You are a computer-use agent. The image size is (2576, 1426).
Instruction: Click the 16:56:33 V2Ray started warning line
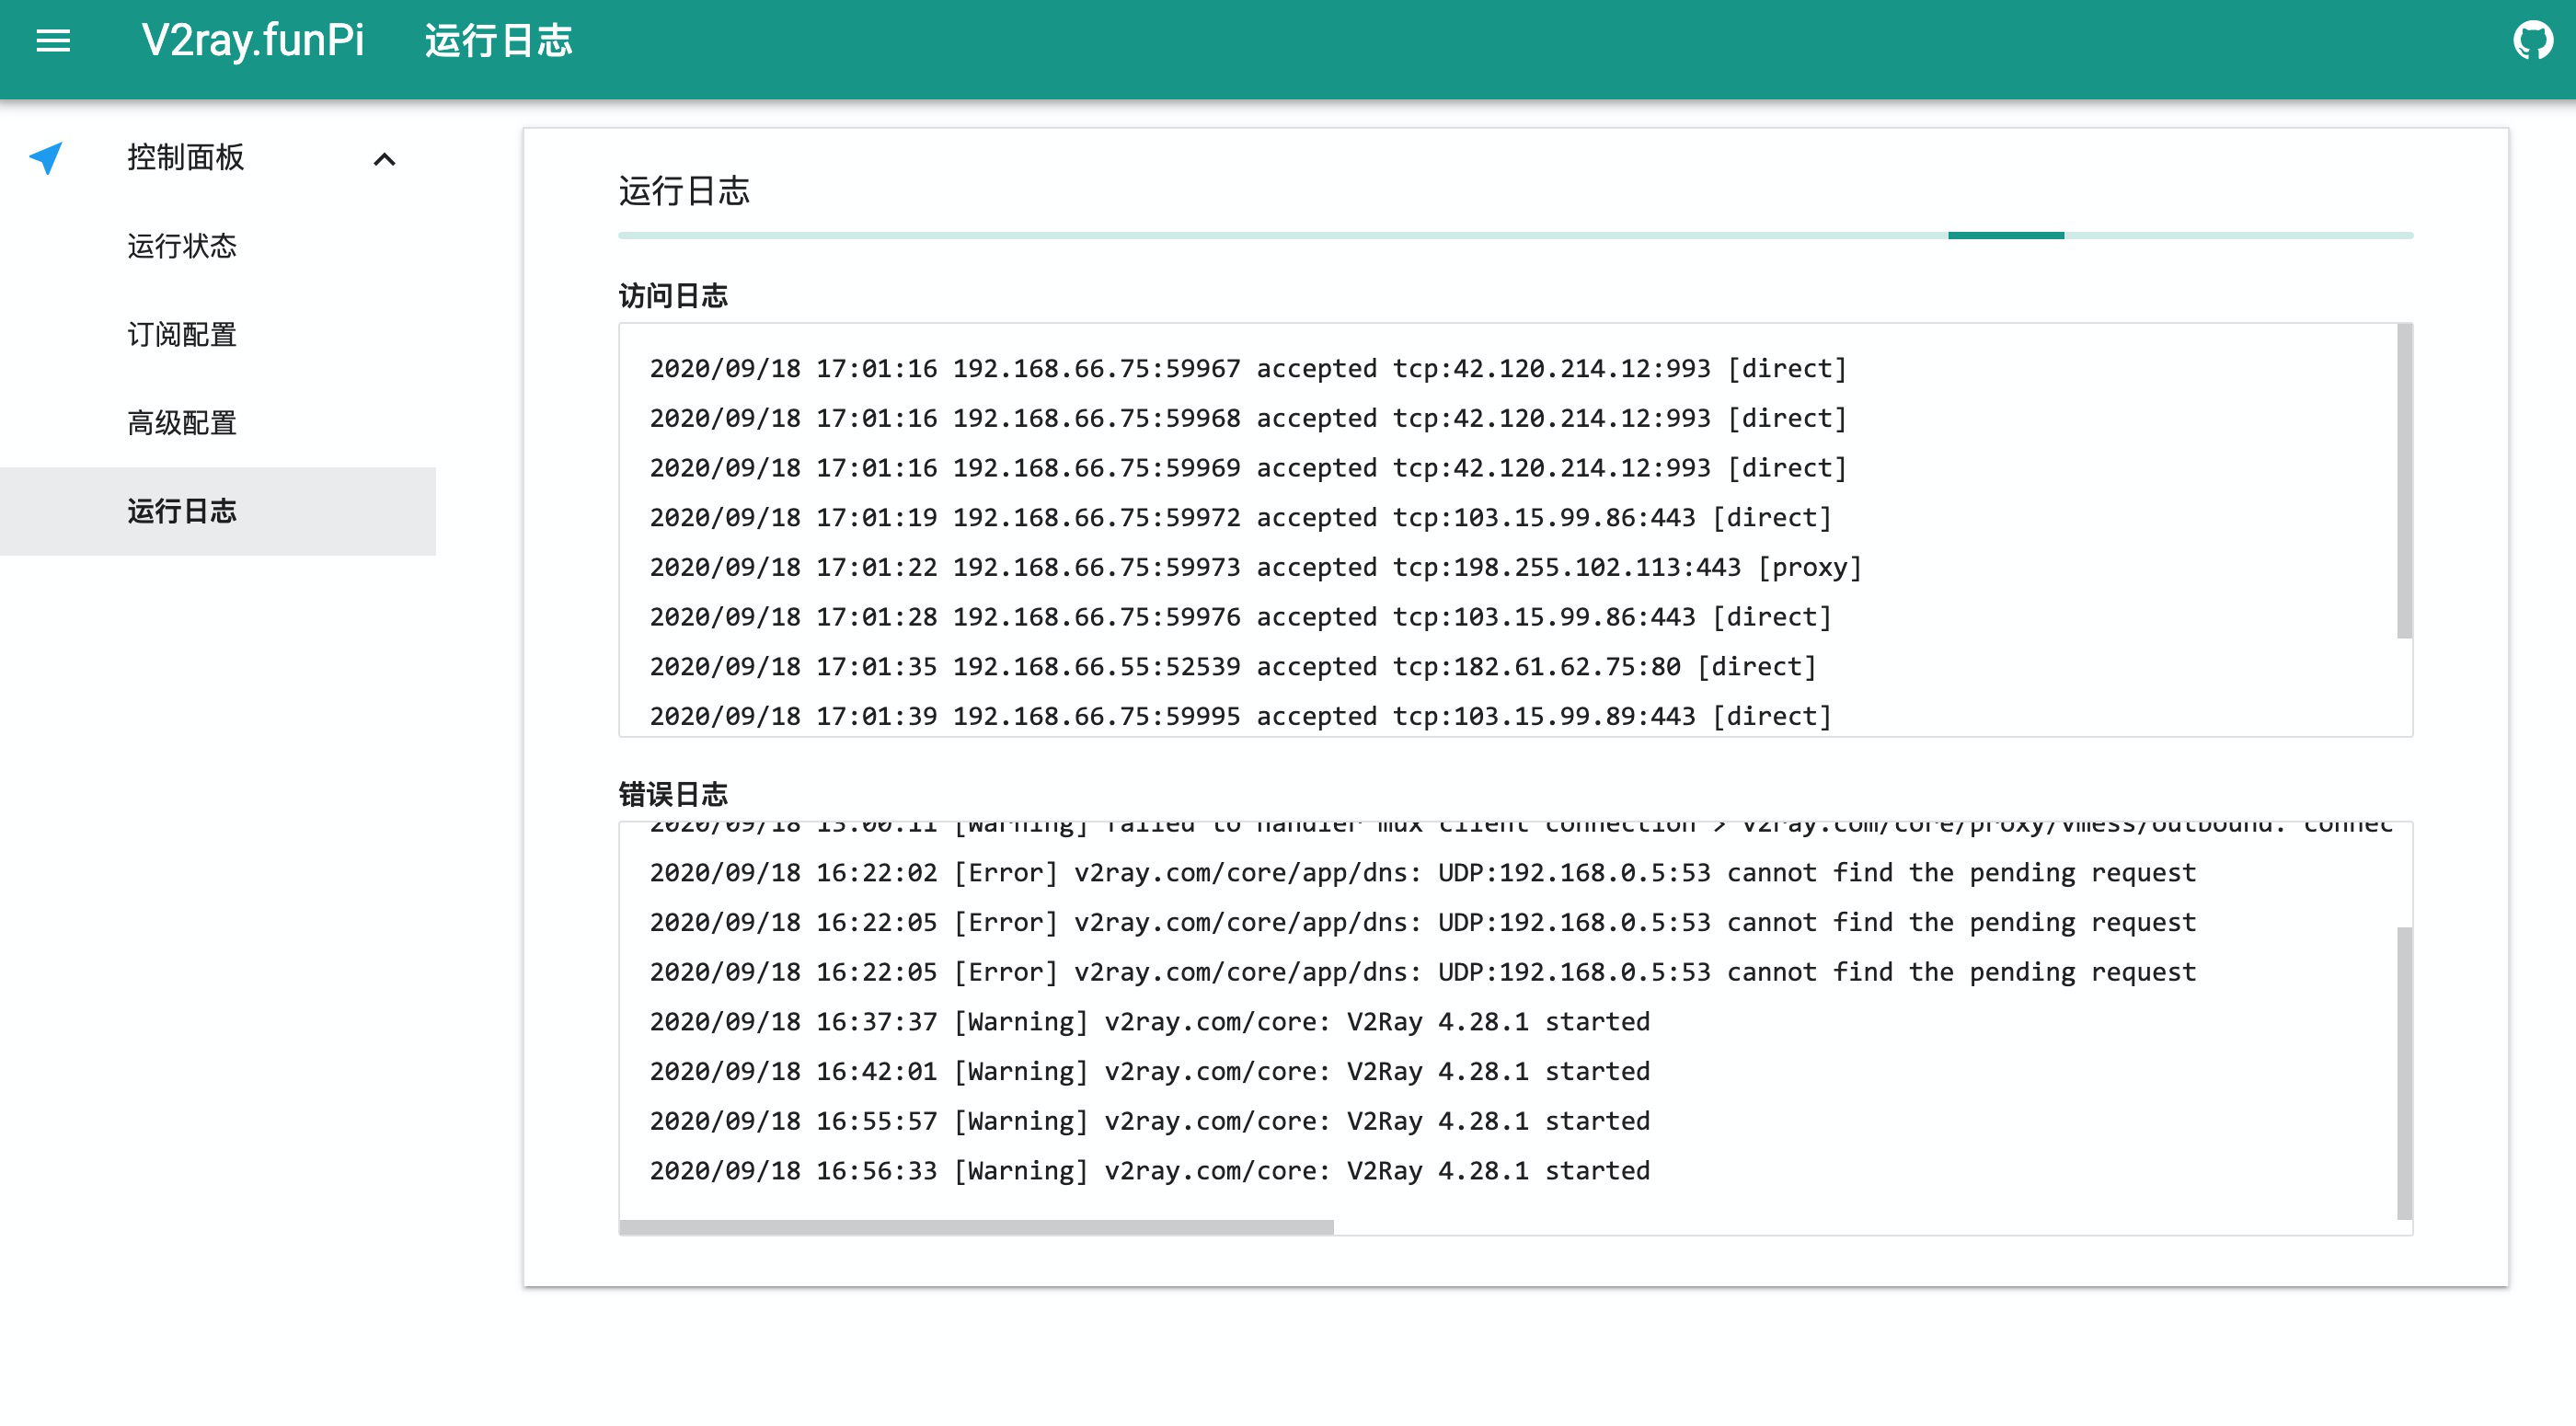coord(1149,1171)
